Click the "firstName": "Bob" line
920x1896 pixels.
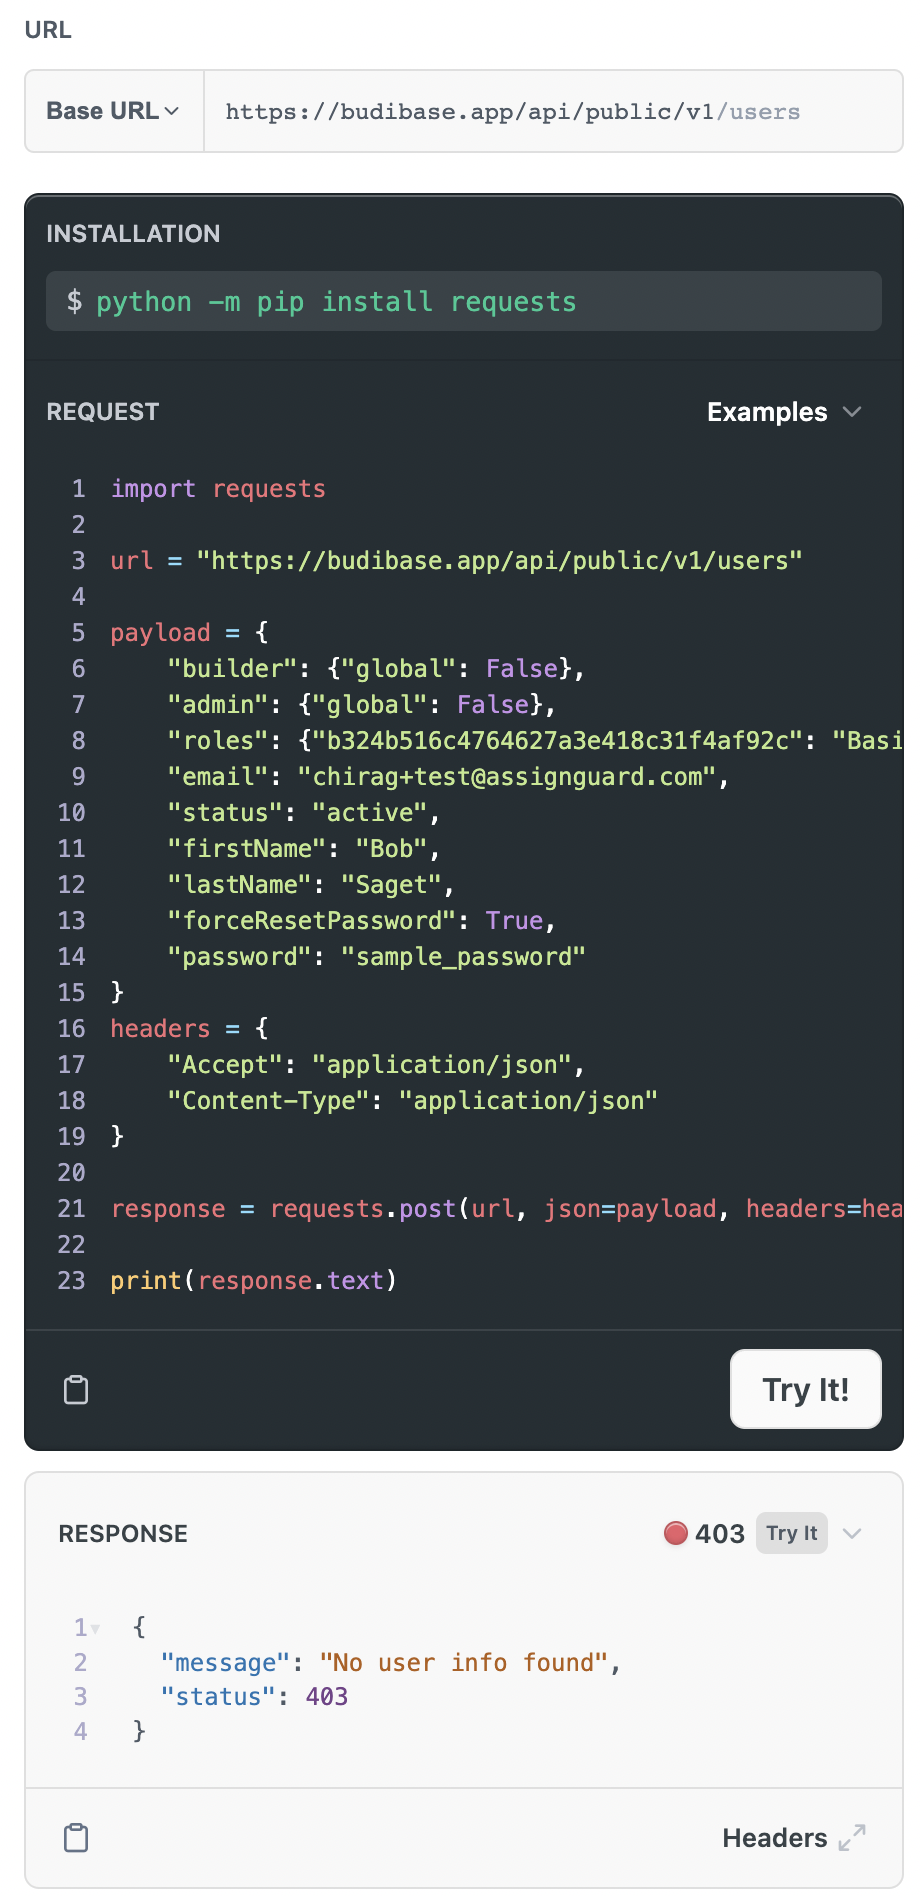[304, 849]
